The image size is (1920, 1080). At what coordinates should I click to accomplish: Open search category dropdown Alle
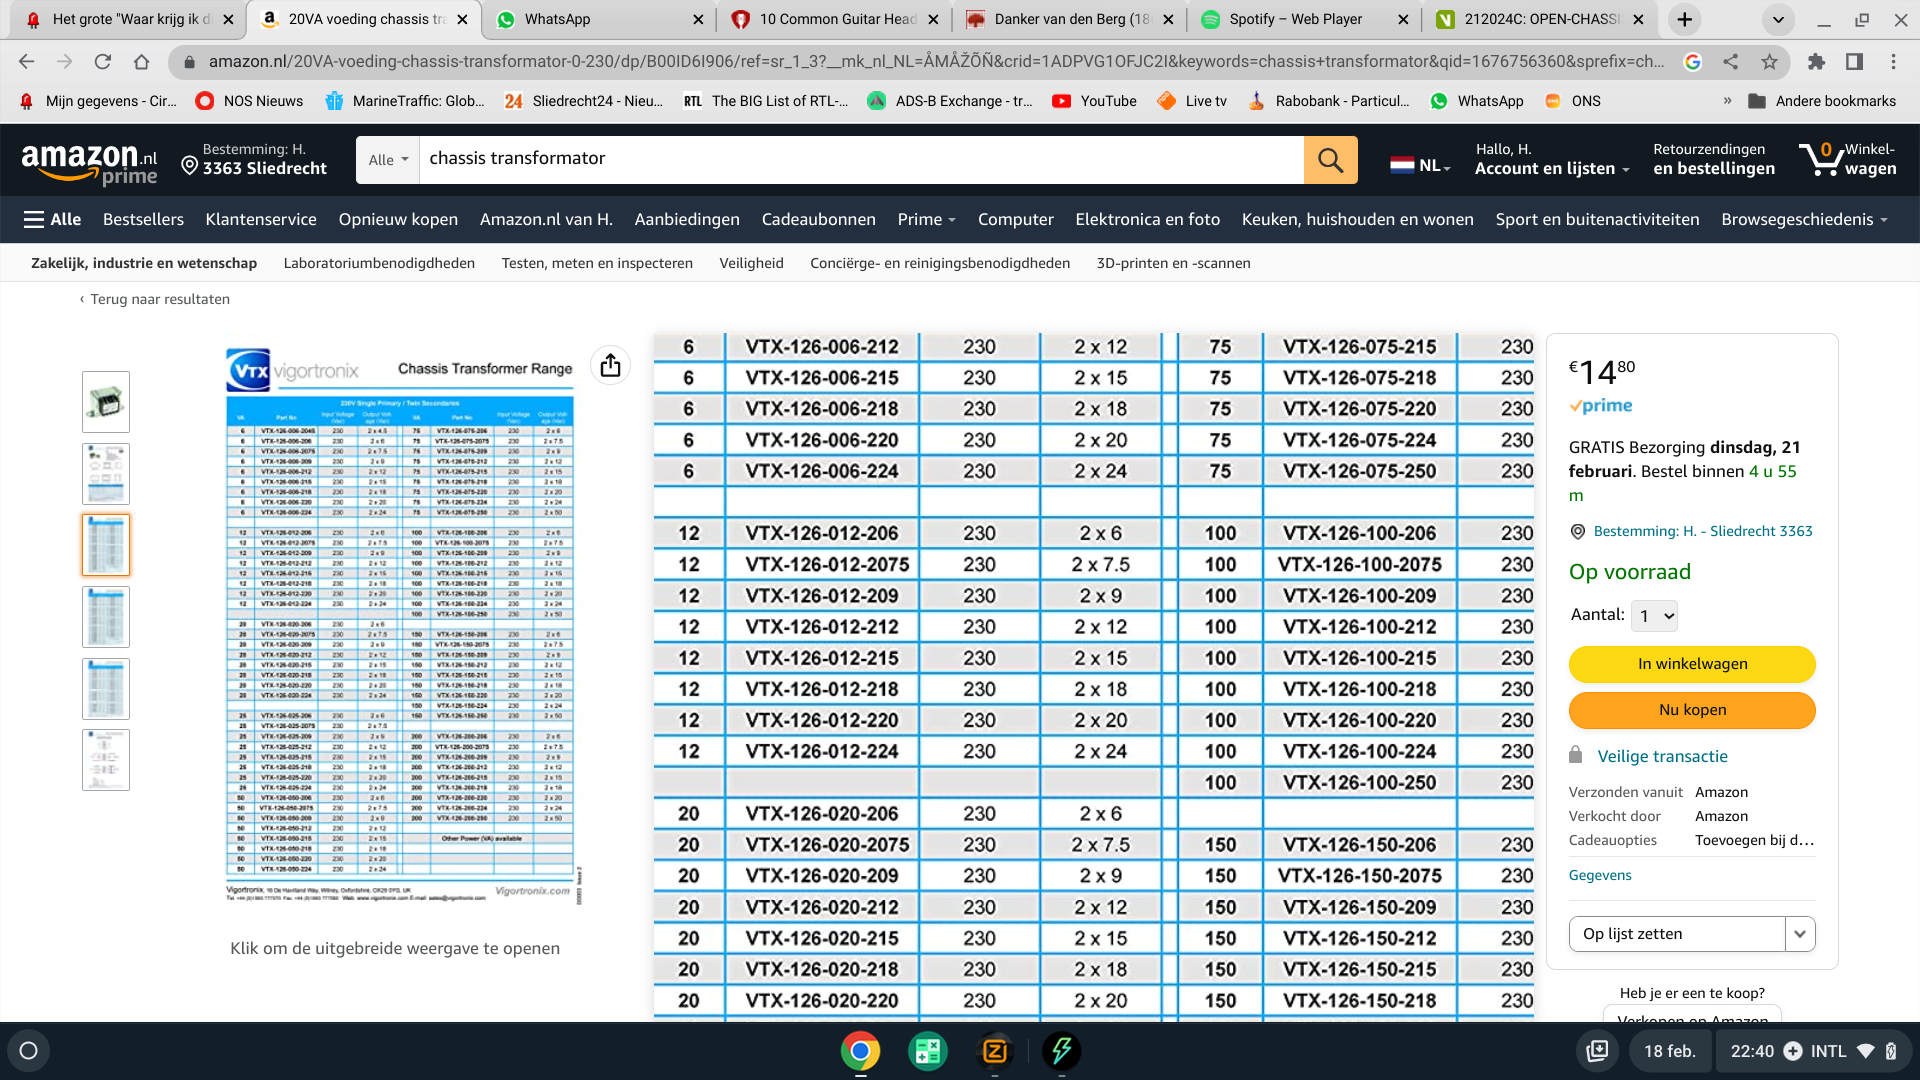(x=388, y=160)
